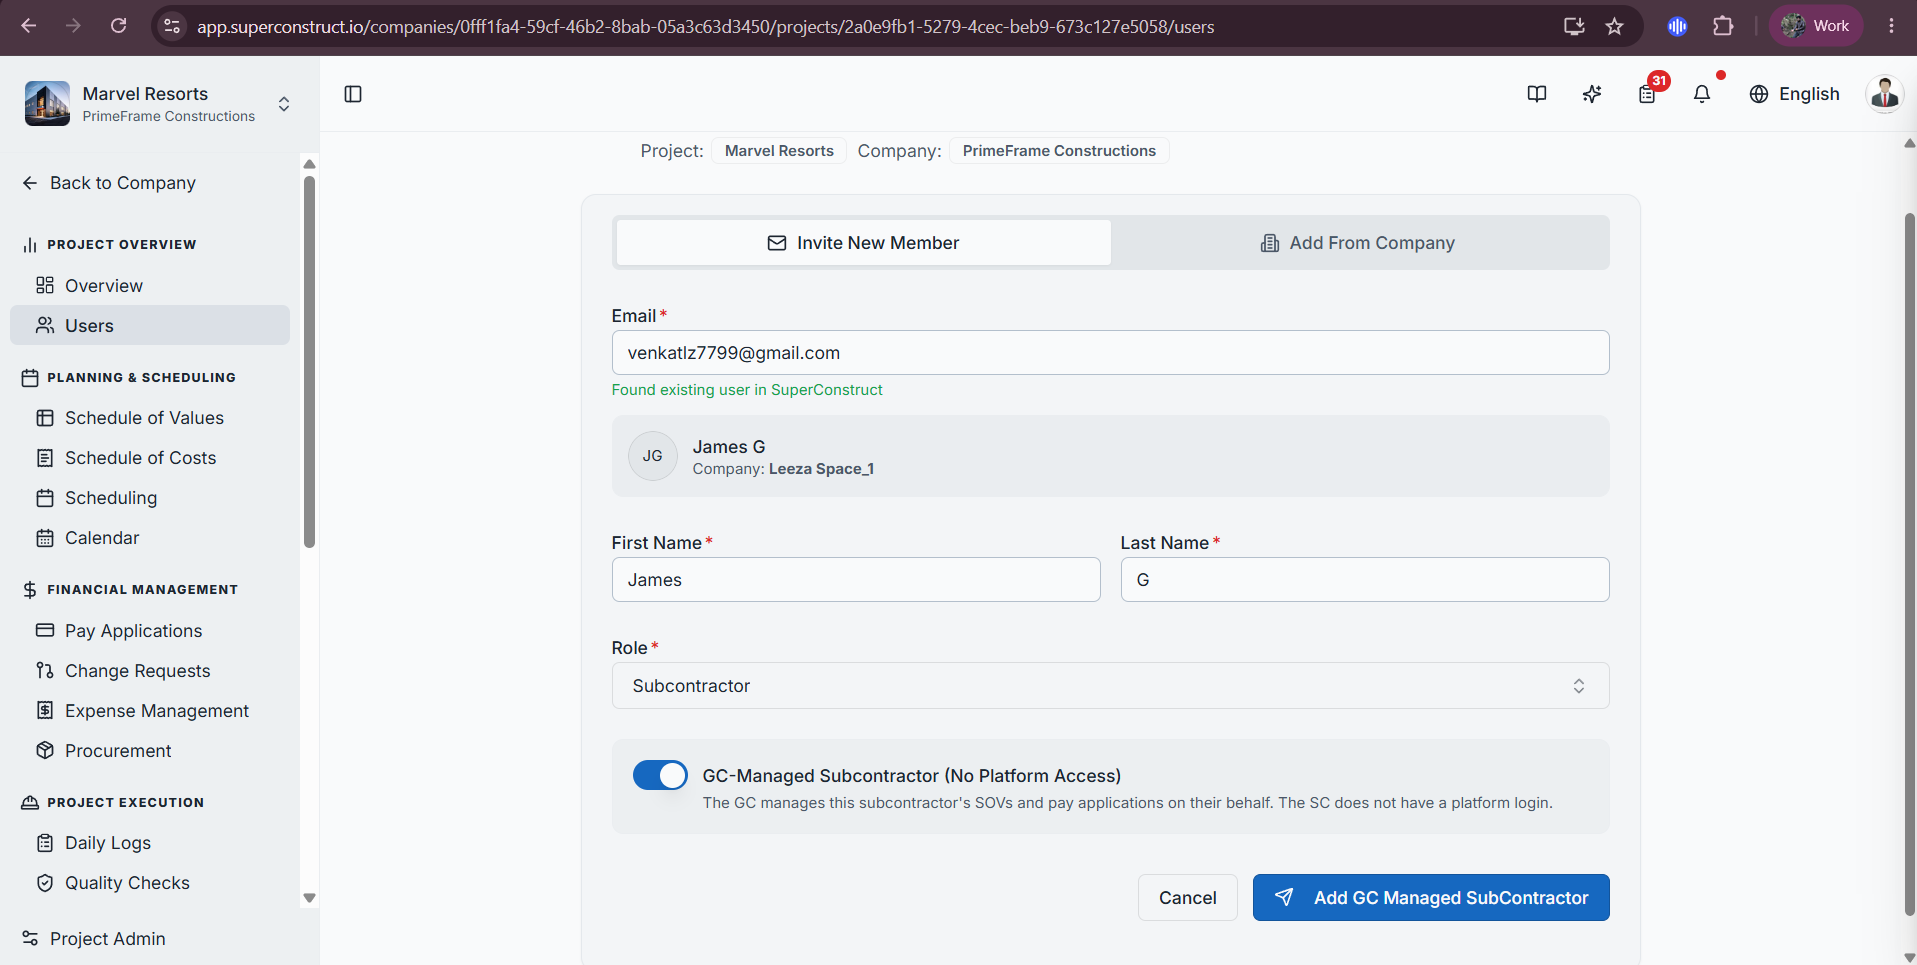Click the blue audio extension icon
This screenshot has height=965, width=1917.
1678,26
